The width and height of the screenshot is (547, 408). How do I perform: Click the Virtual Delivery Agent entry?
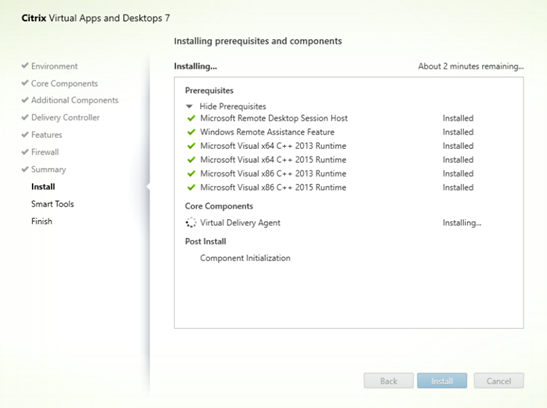[x=240, y=223]
